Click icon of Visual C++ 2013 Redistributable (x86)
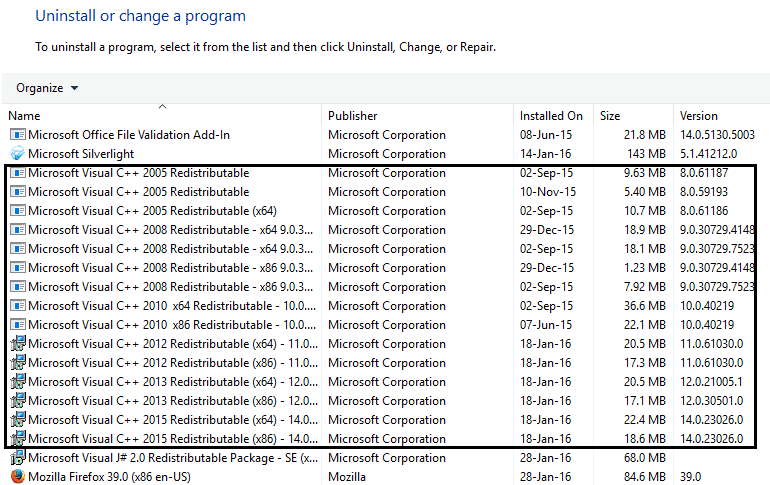 [18, 401]
